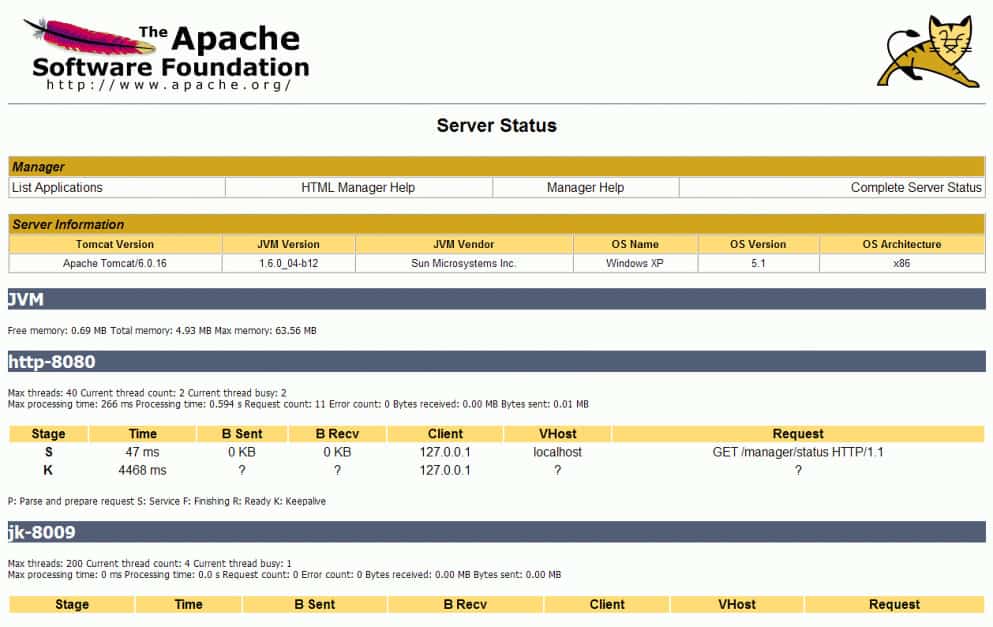Click the Manager section title bar
The image size is (993, 627).
pyautogui.click(x=496, y=167)
